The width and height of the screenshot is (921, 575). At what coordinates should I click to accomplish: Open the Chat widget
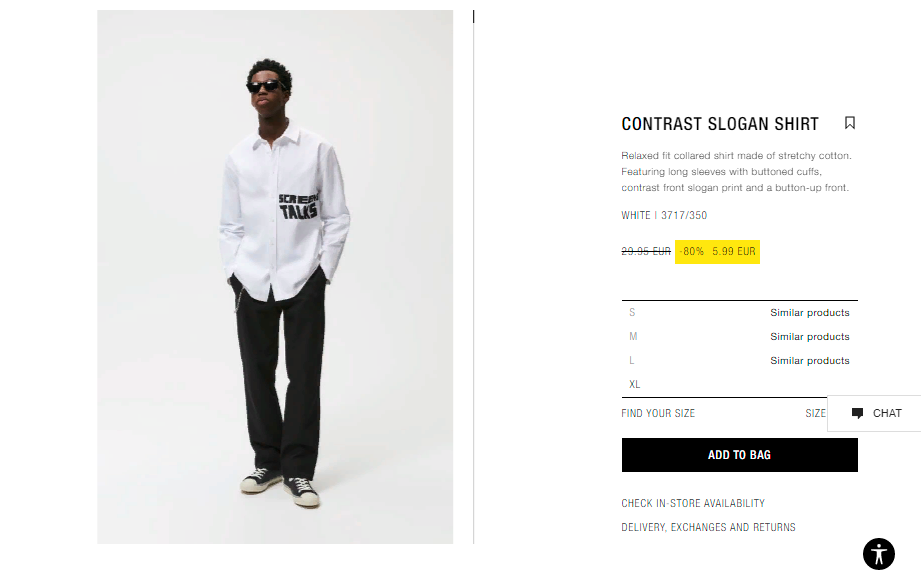click(874, 413)
